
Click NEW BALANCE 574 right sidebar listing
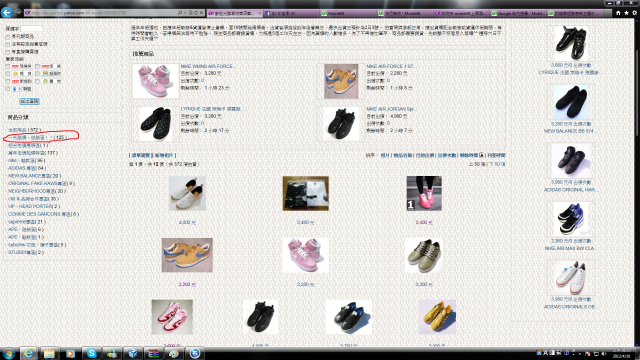570,131
